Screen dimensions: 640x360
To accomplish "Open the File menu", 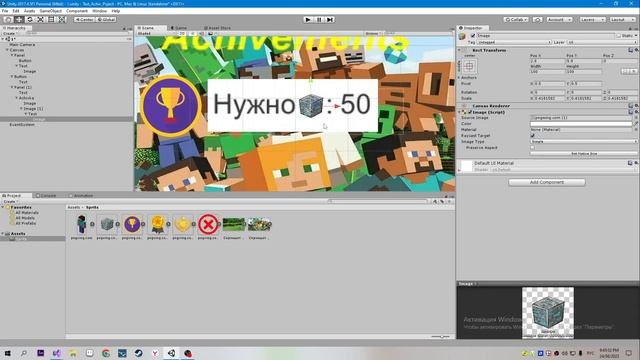I will (5, 11).
